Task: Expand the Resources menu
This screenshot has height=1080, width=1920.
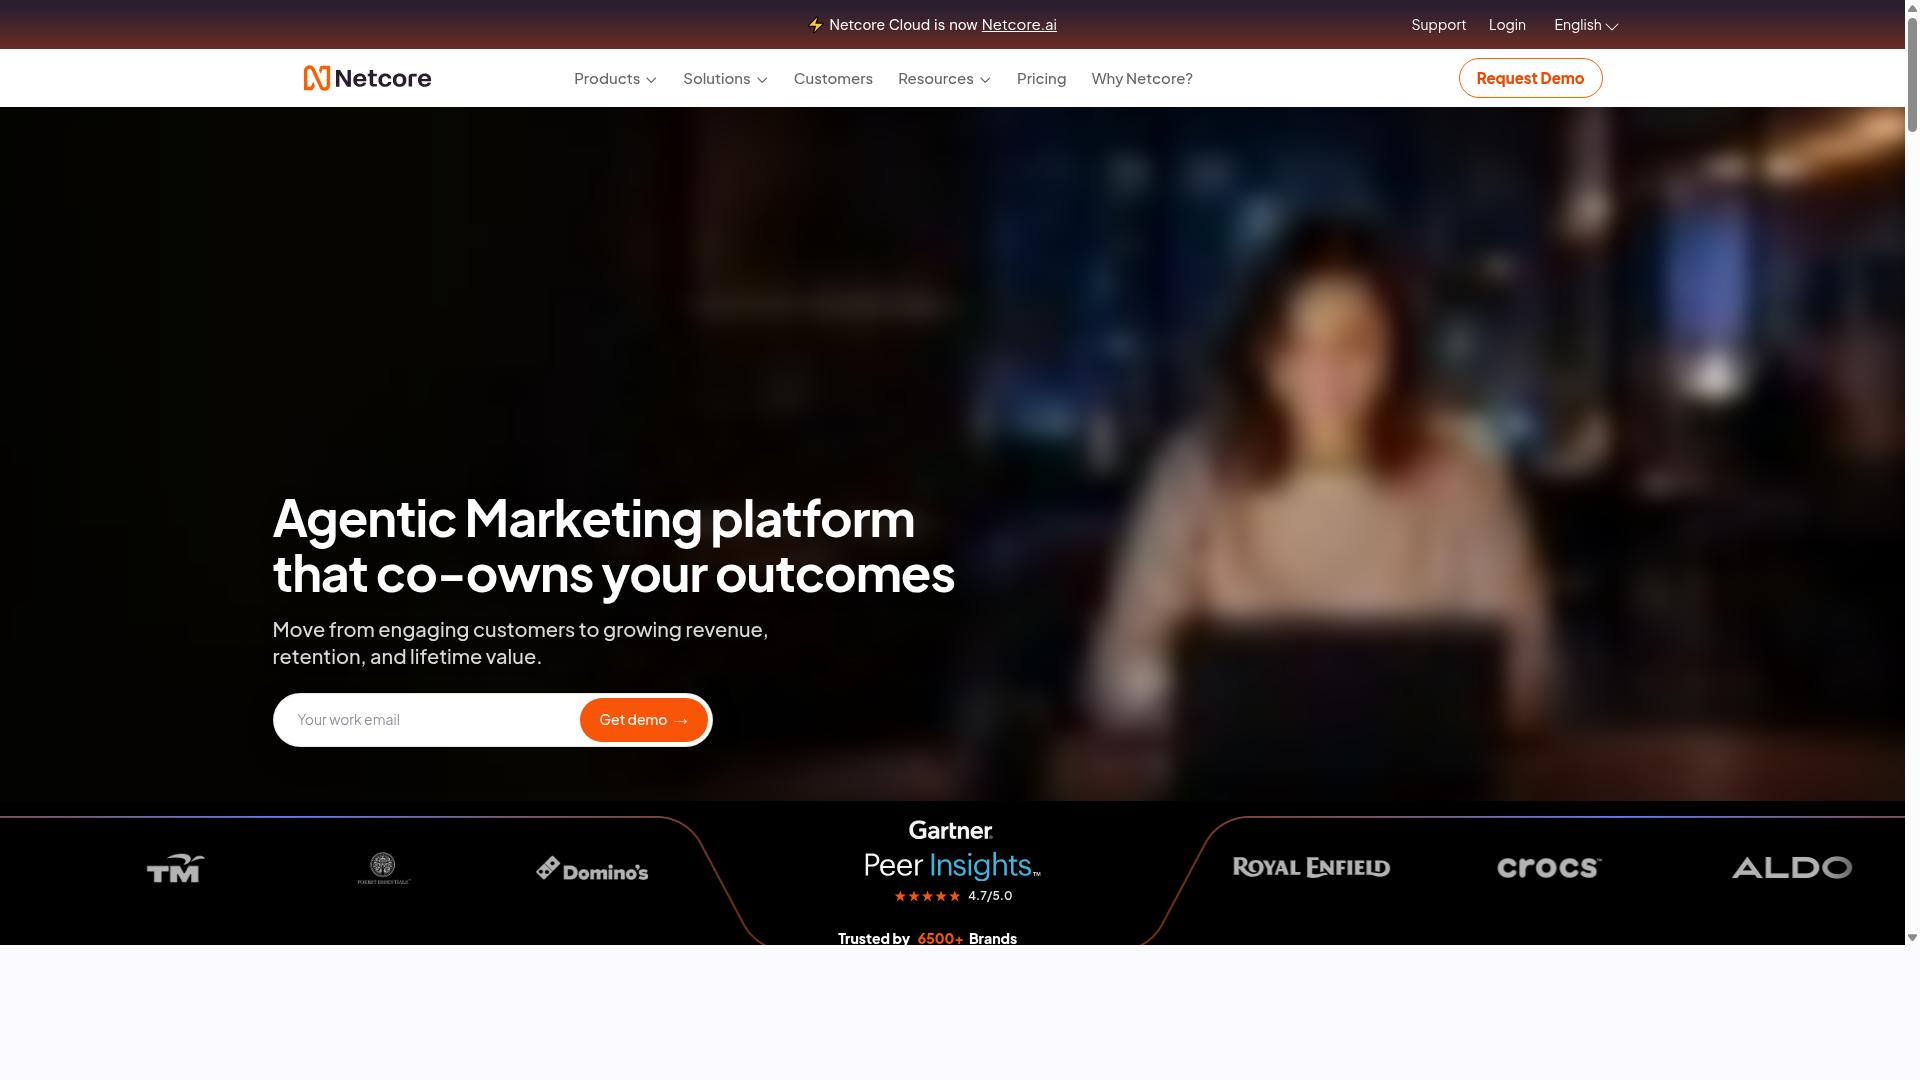Action: point(944,78)
